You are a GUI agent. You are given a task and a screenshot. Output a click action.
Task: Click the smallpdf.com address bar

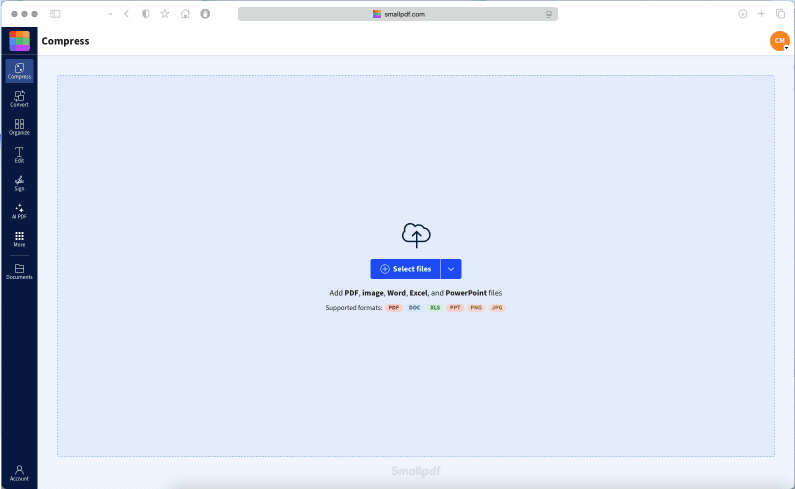click(398, 14)
